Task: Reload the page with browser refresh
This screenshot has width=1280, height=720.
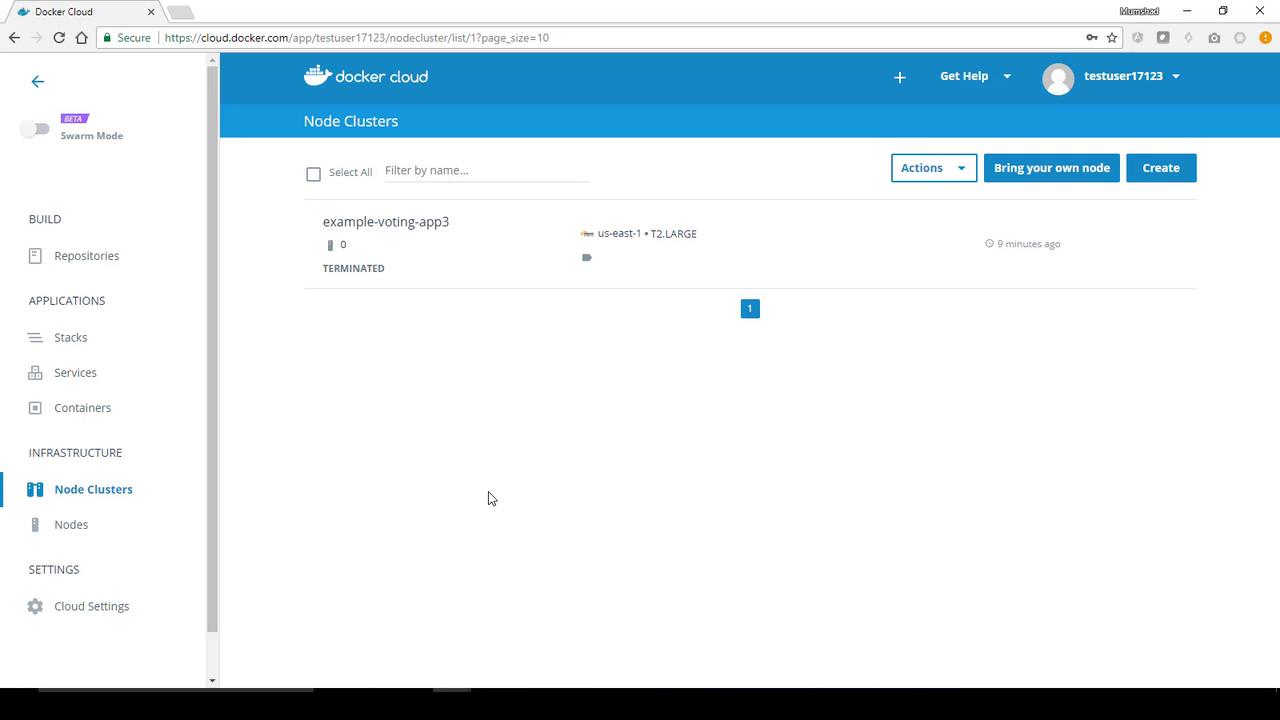Action: point(59,38)
